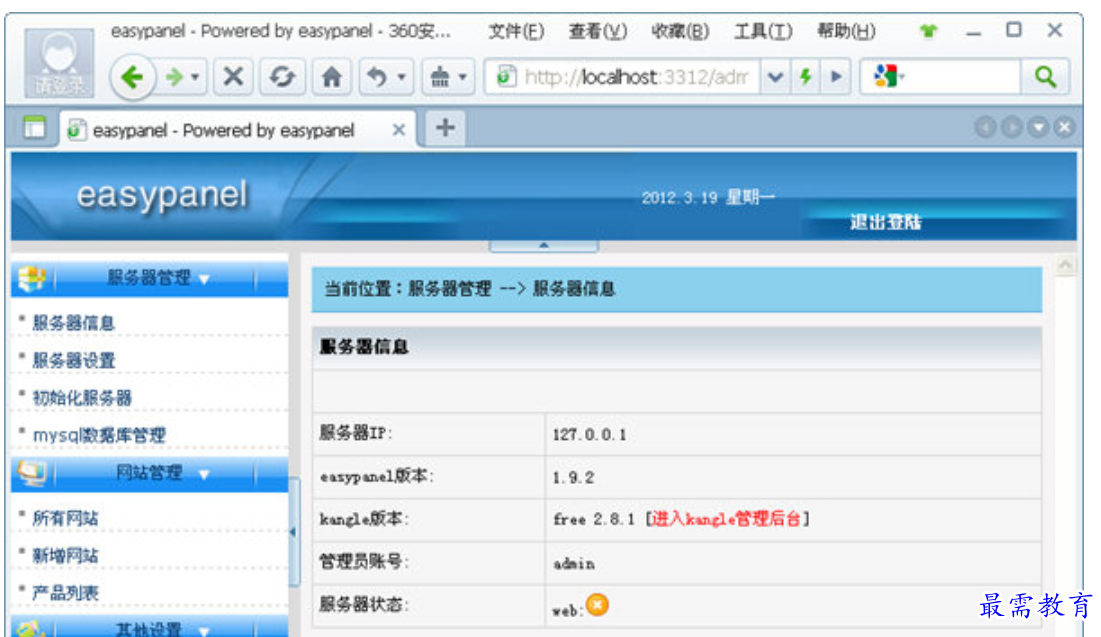This screenshot has width=1101, height=637.
Task: Click the clean traces broom icon
Action: 440,77
